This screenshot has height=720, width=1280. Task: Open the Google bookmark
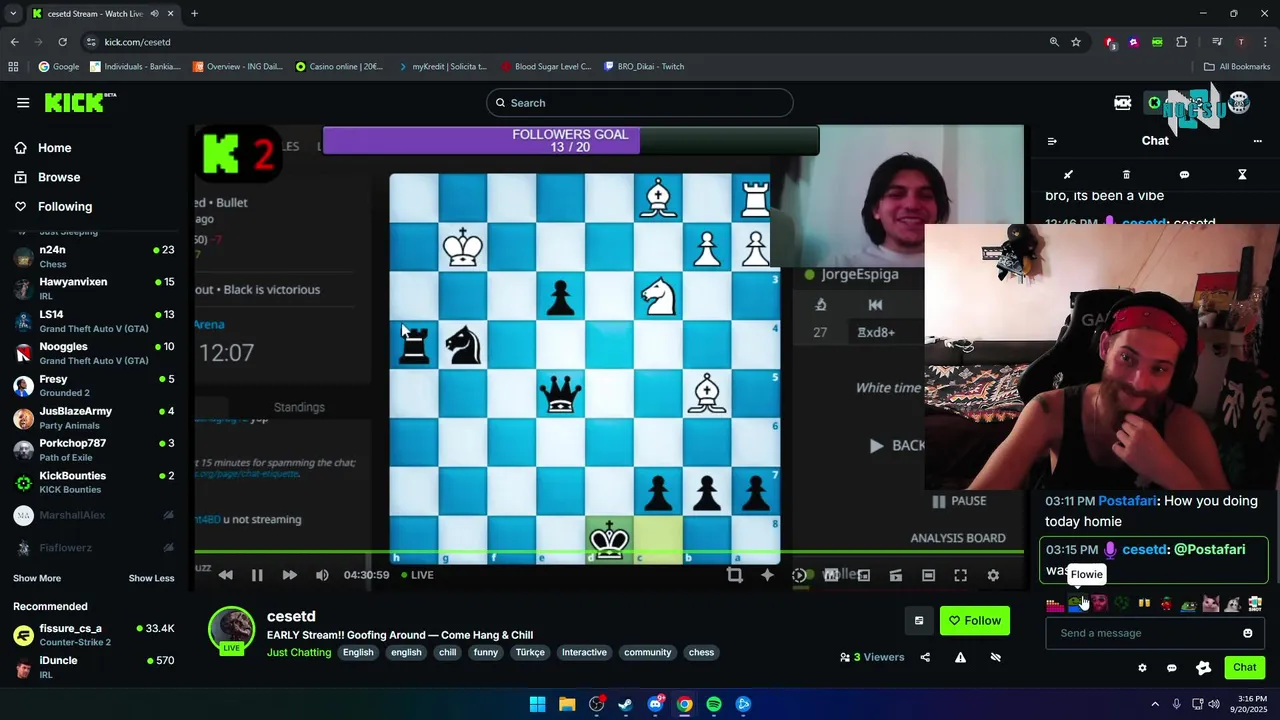point(59,67)
